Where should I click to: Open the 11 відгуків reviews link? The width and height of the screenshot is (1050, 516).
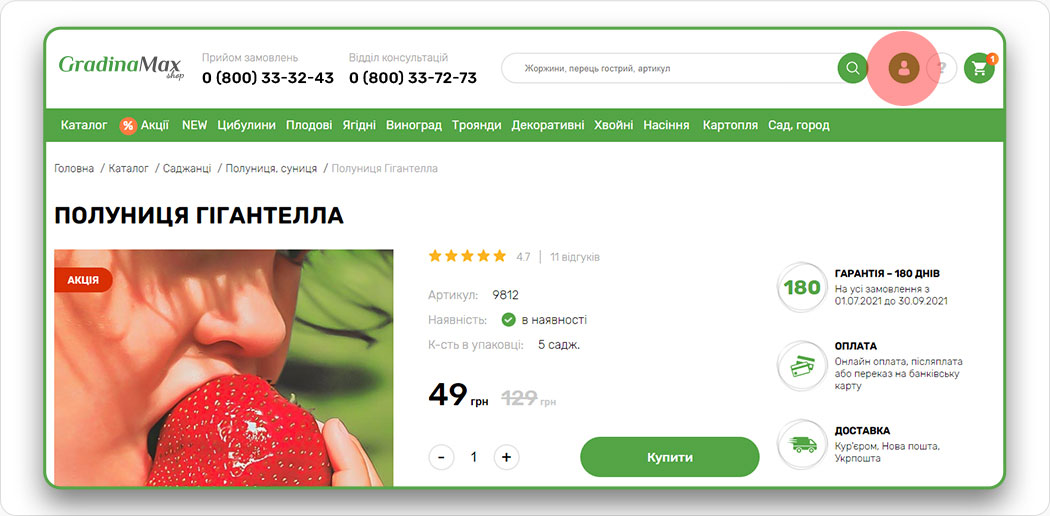click(x=575, y=256)
